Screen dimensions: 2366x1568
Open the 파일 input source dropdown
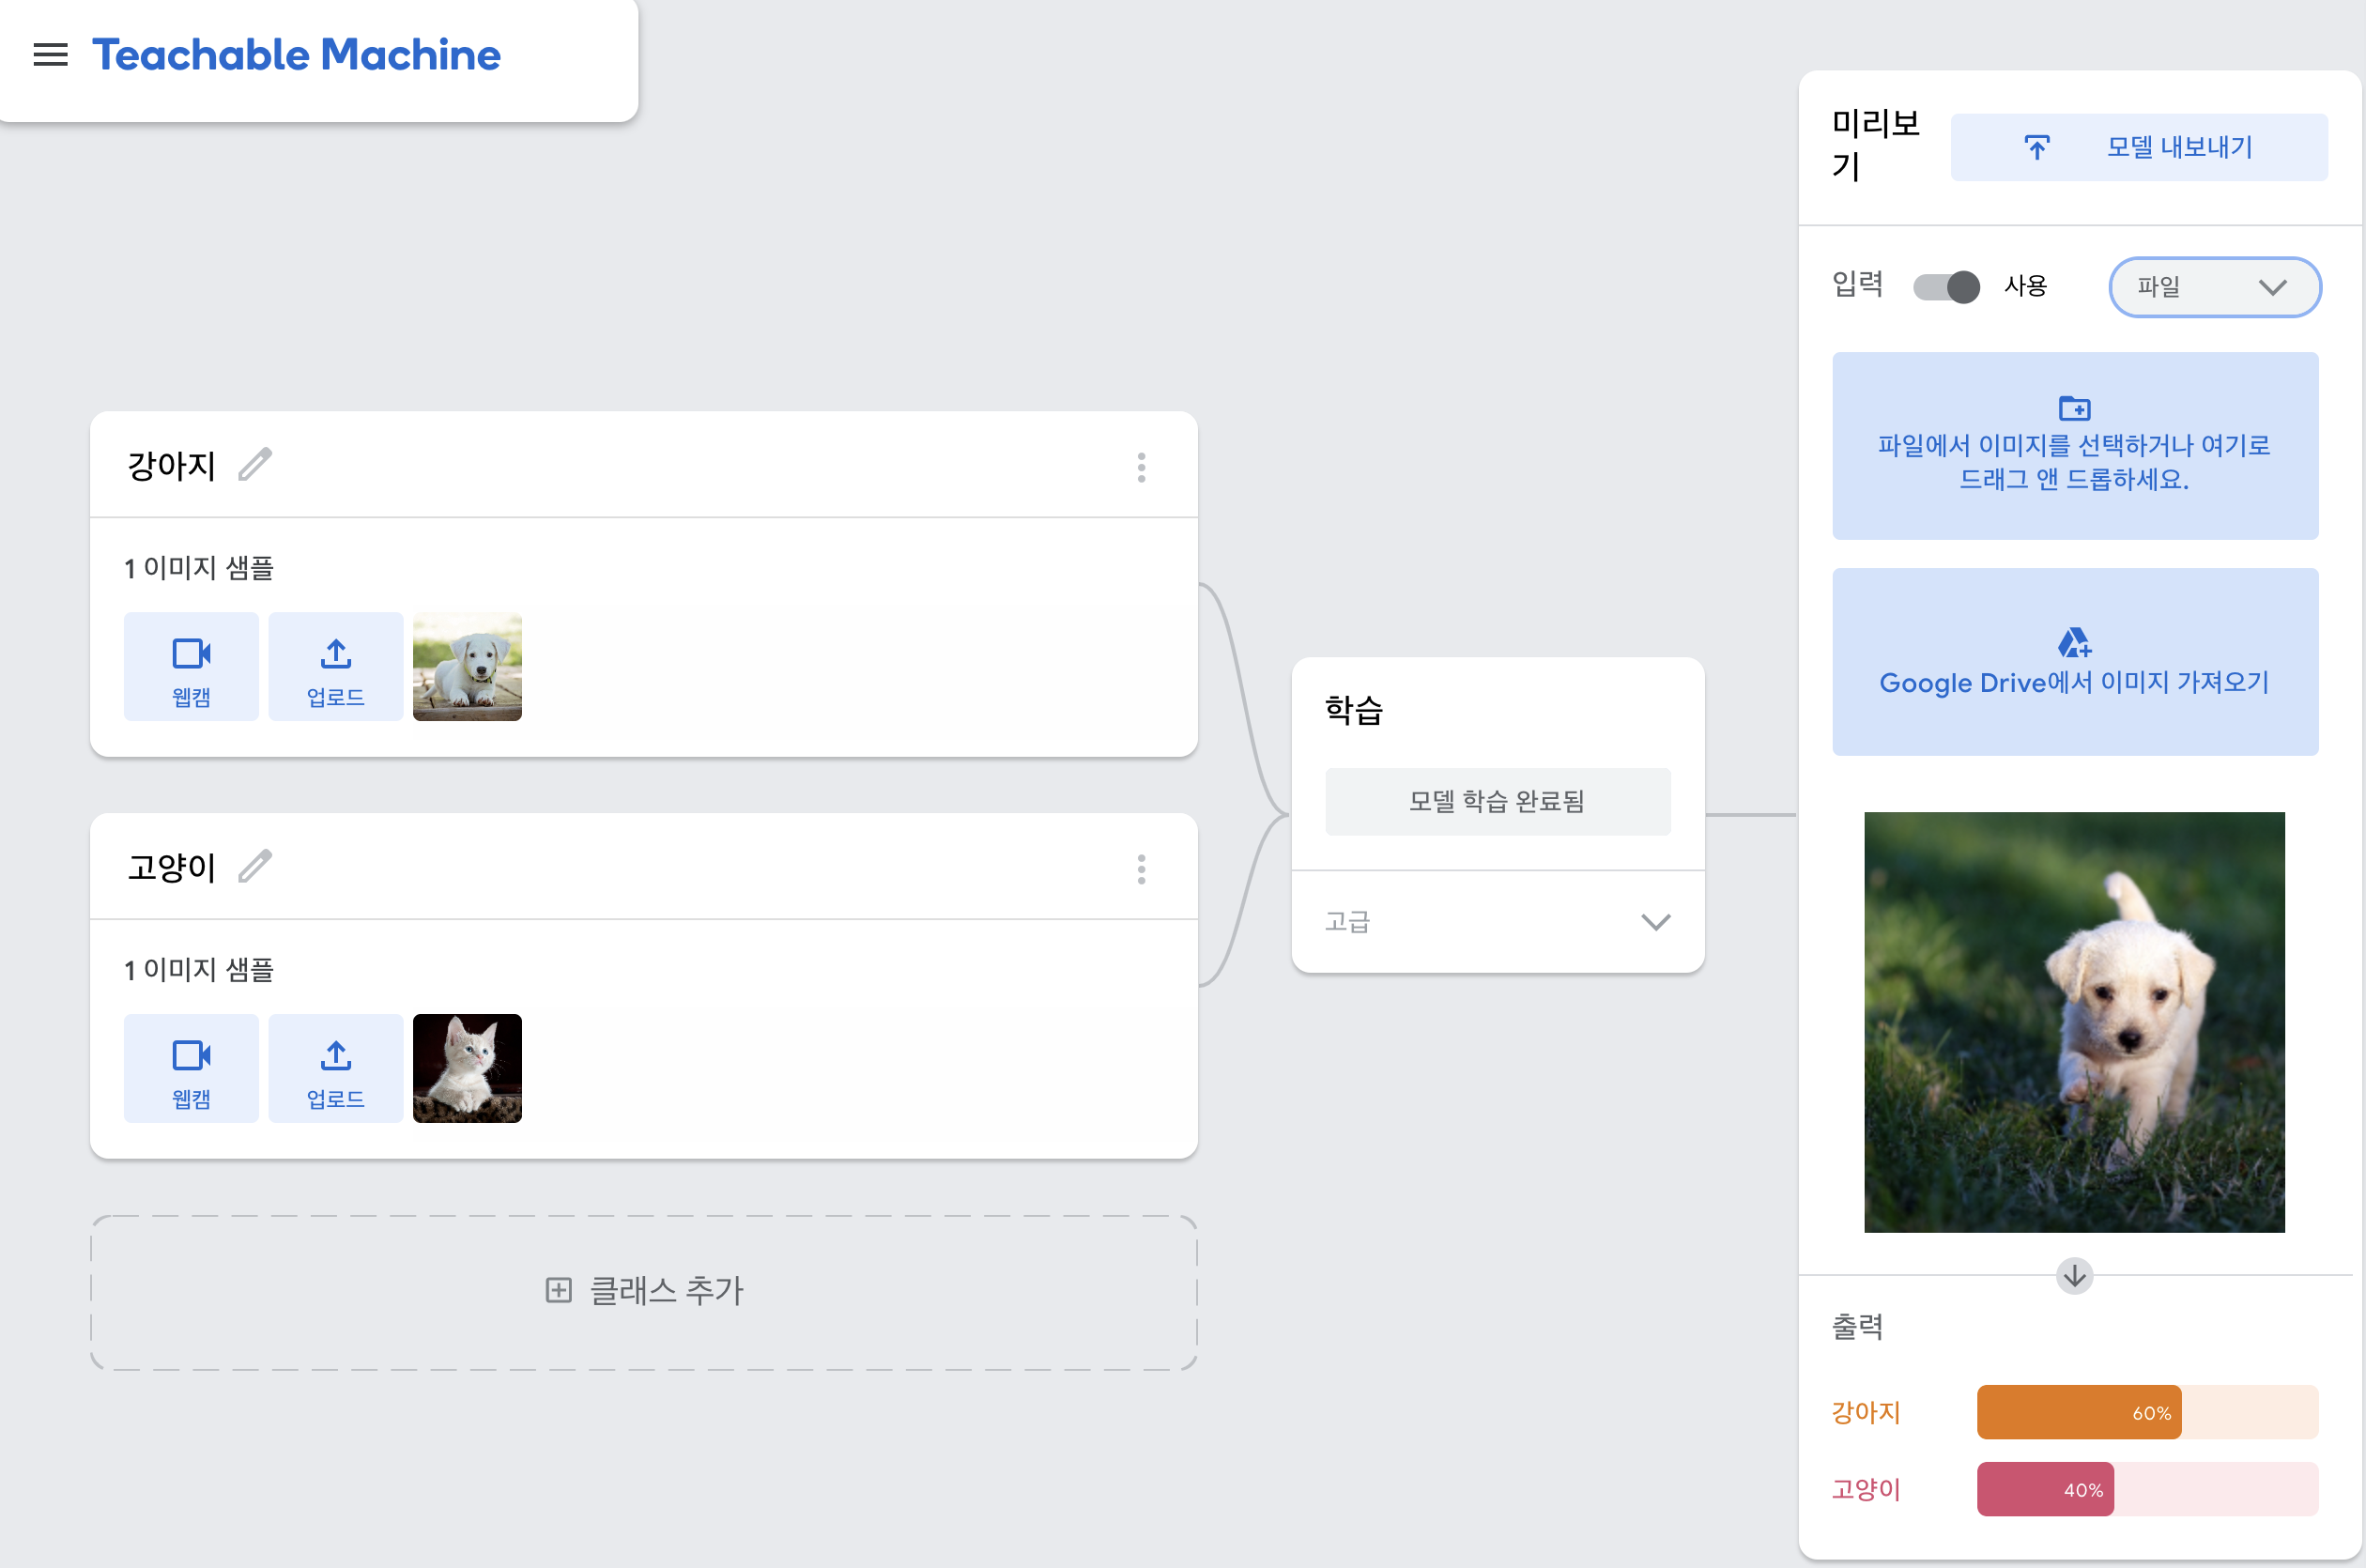pyautogui.click(x=2214, y=287)
